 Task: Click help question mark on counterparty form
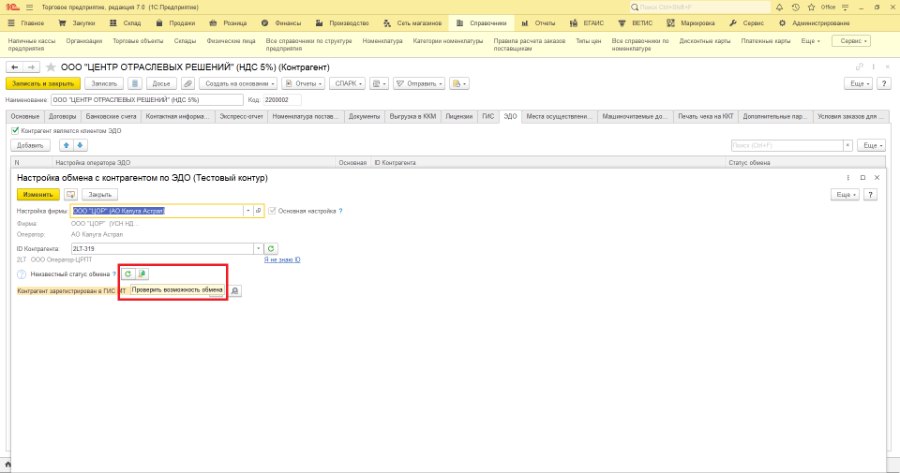[884, 84]
